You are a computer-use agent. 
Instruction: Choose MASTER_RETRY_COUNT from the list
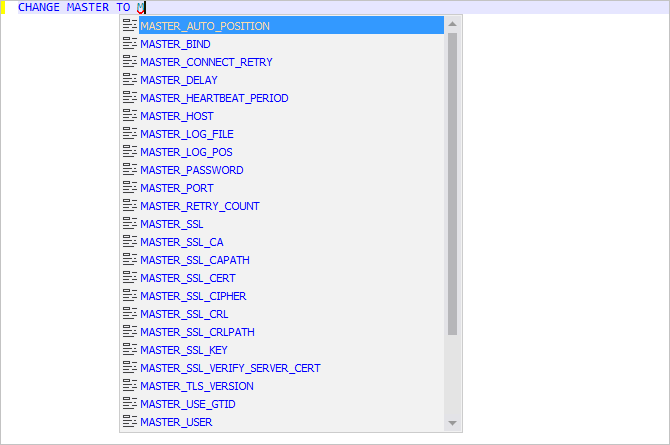(282, 206)
